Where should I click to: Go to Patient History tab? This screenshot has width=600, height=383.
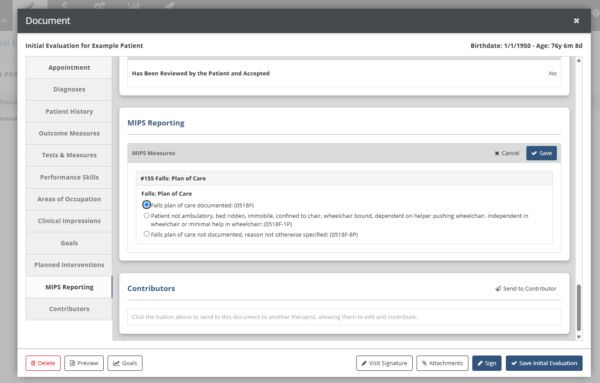[x=69, y=111]
